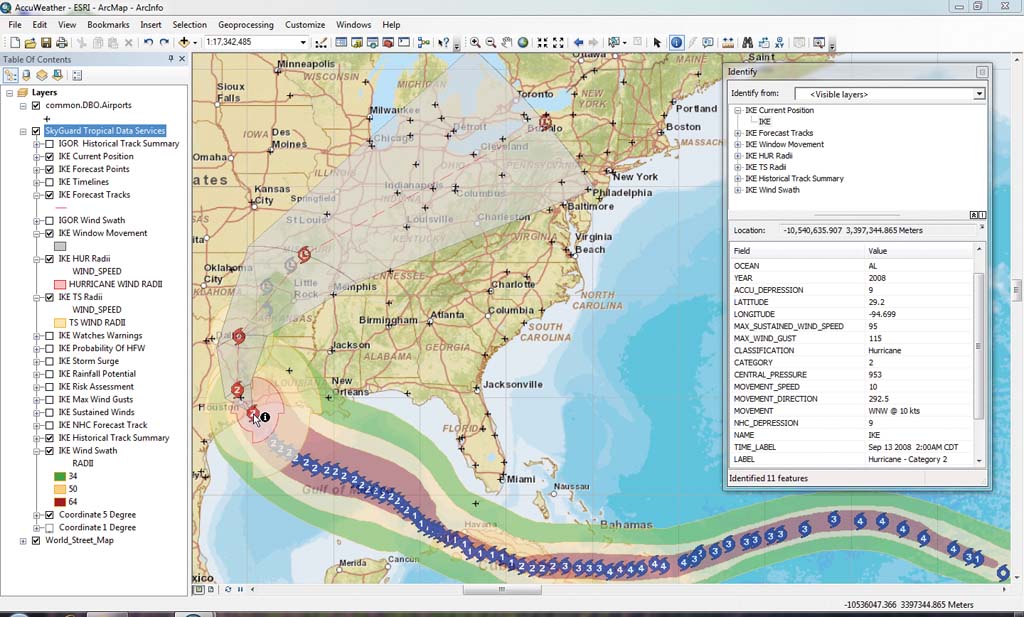Open the Geoprocessing menu
Viewport: 1024px width, 617px height.
246,25
